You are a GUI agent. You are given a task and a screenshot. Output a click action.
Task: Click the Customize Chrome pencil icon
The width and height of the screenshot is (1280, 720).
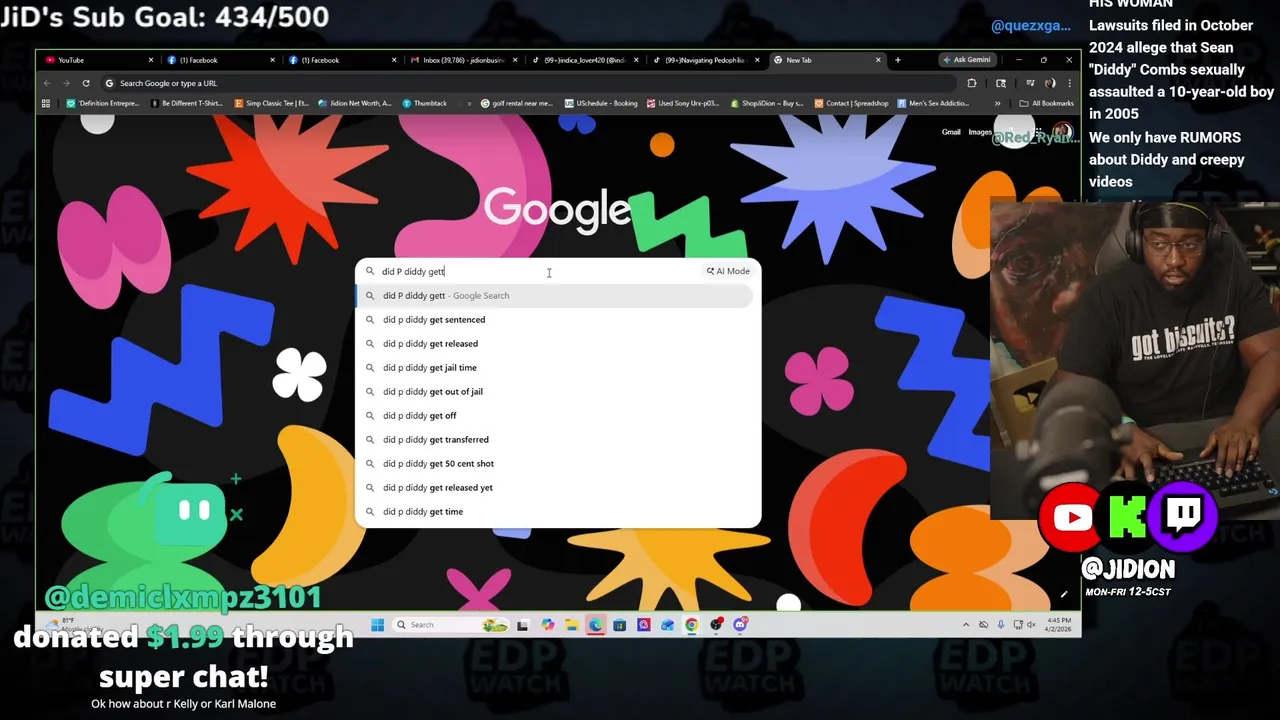tap(1064, 594)
